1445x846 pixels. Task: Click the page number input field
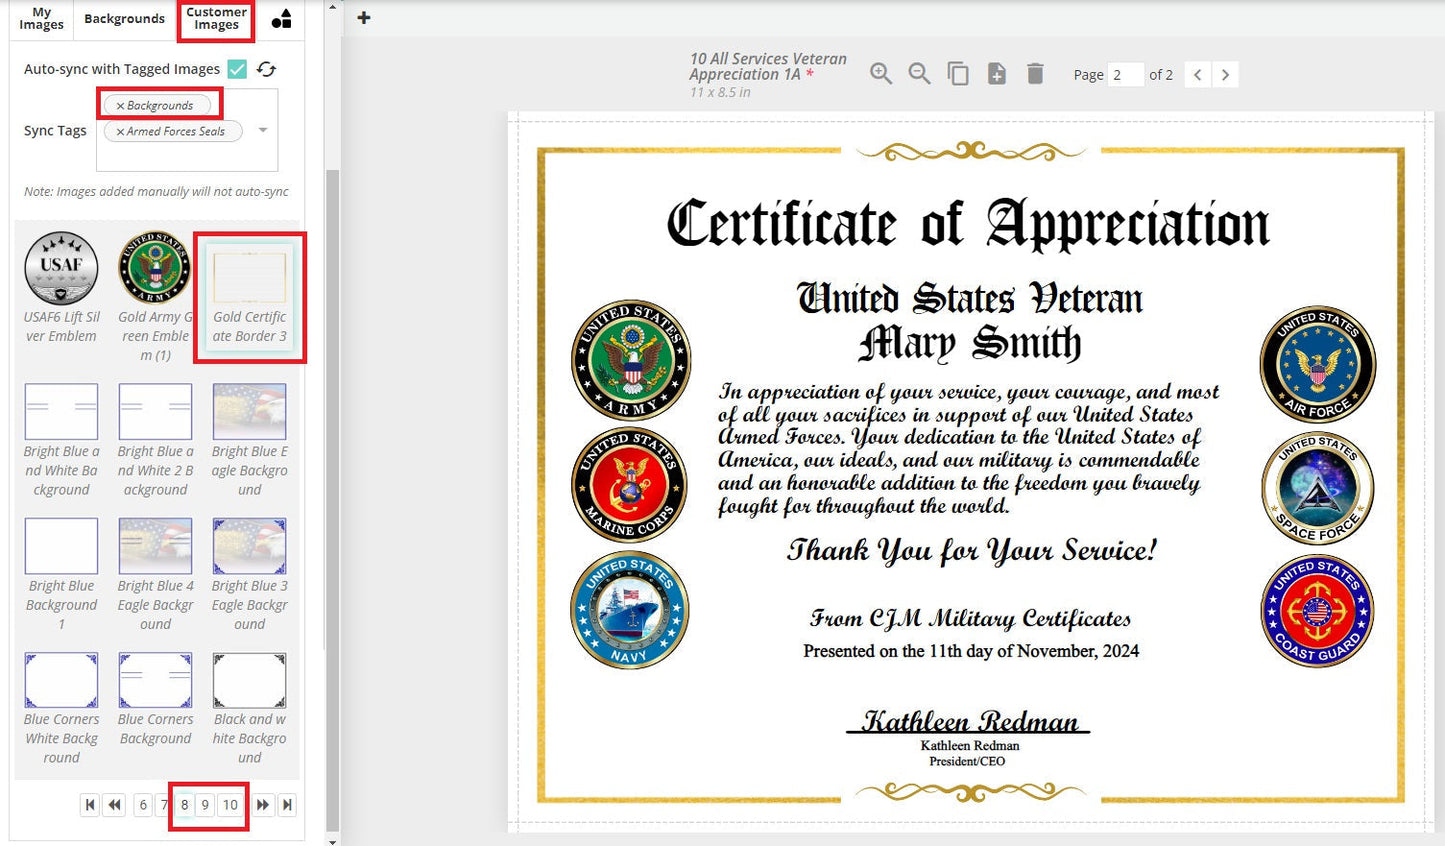click(x=1126, y=75)
